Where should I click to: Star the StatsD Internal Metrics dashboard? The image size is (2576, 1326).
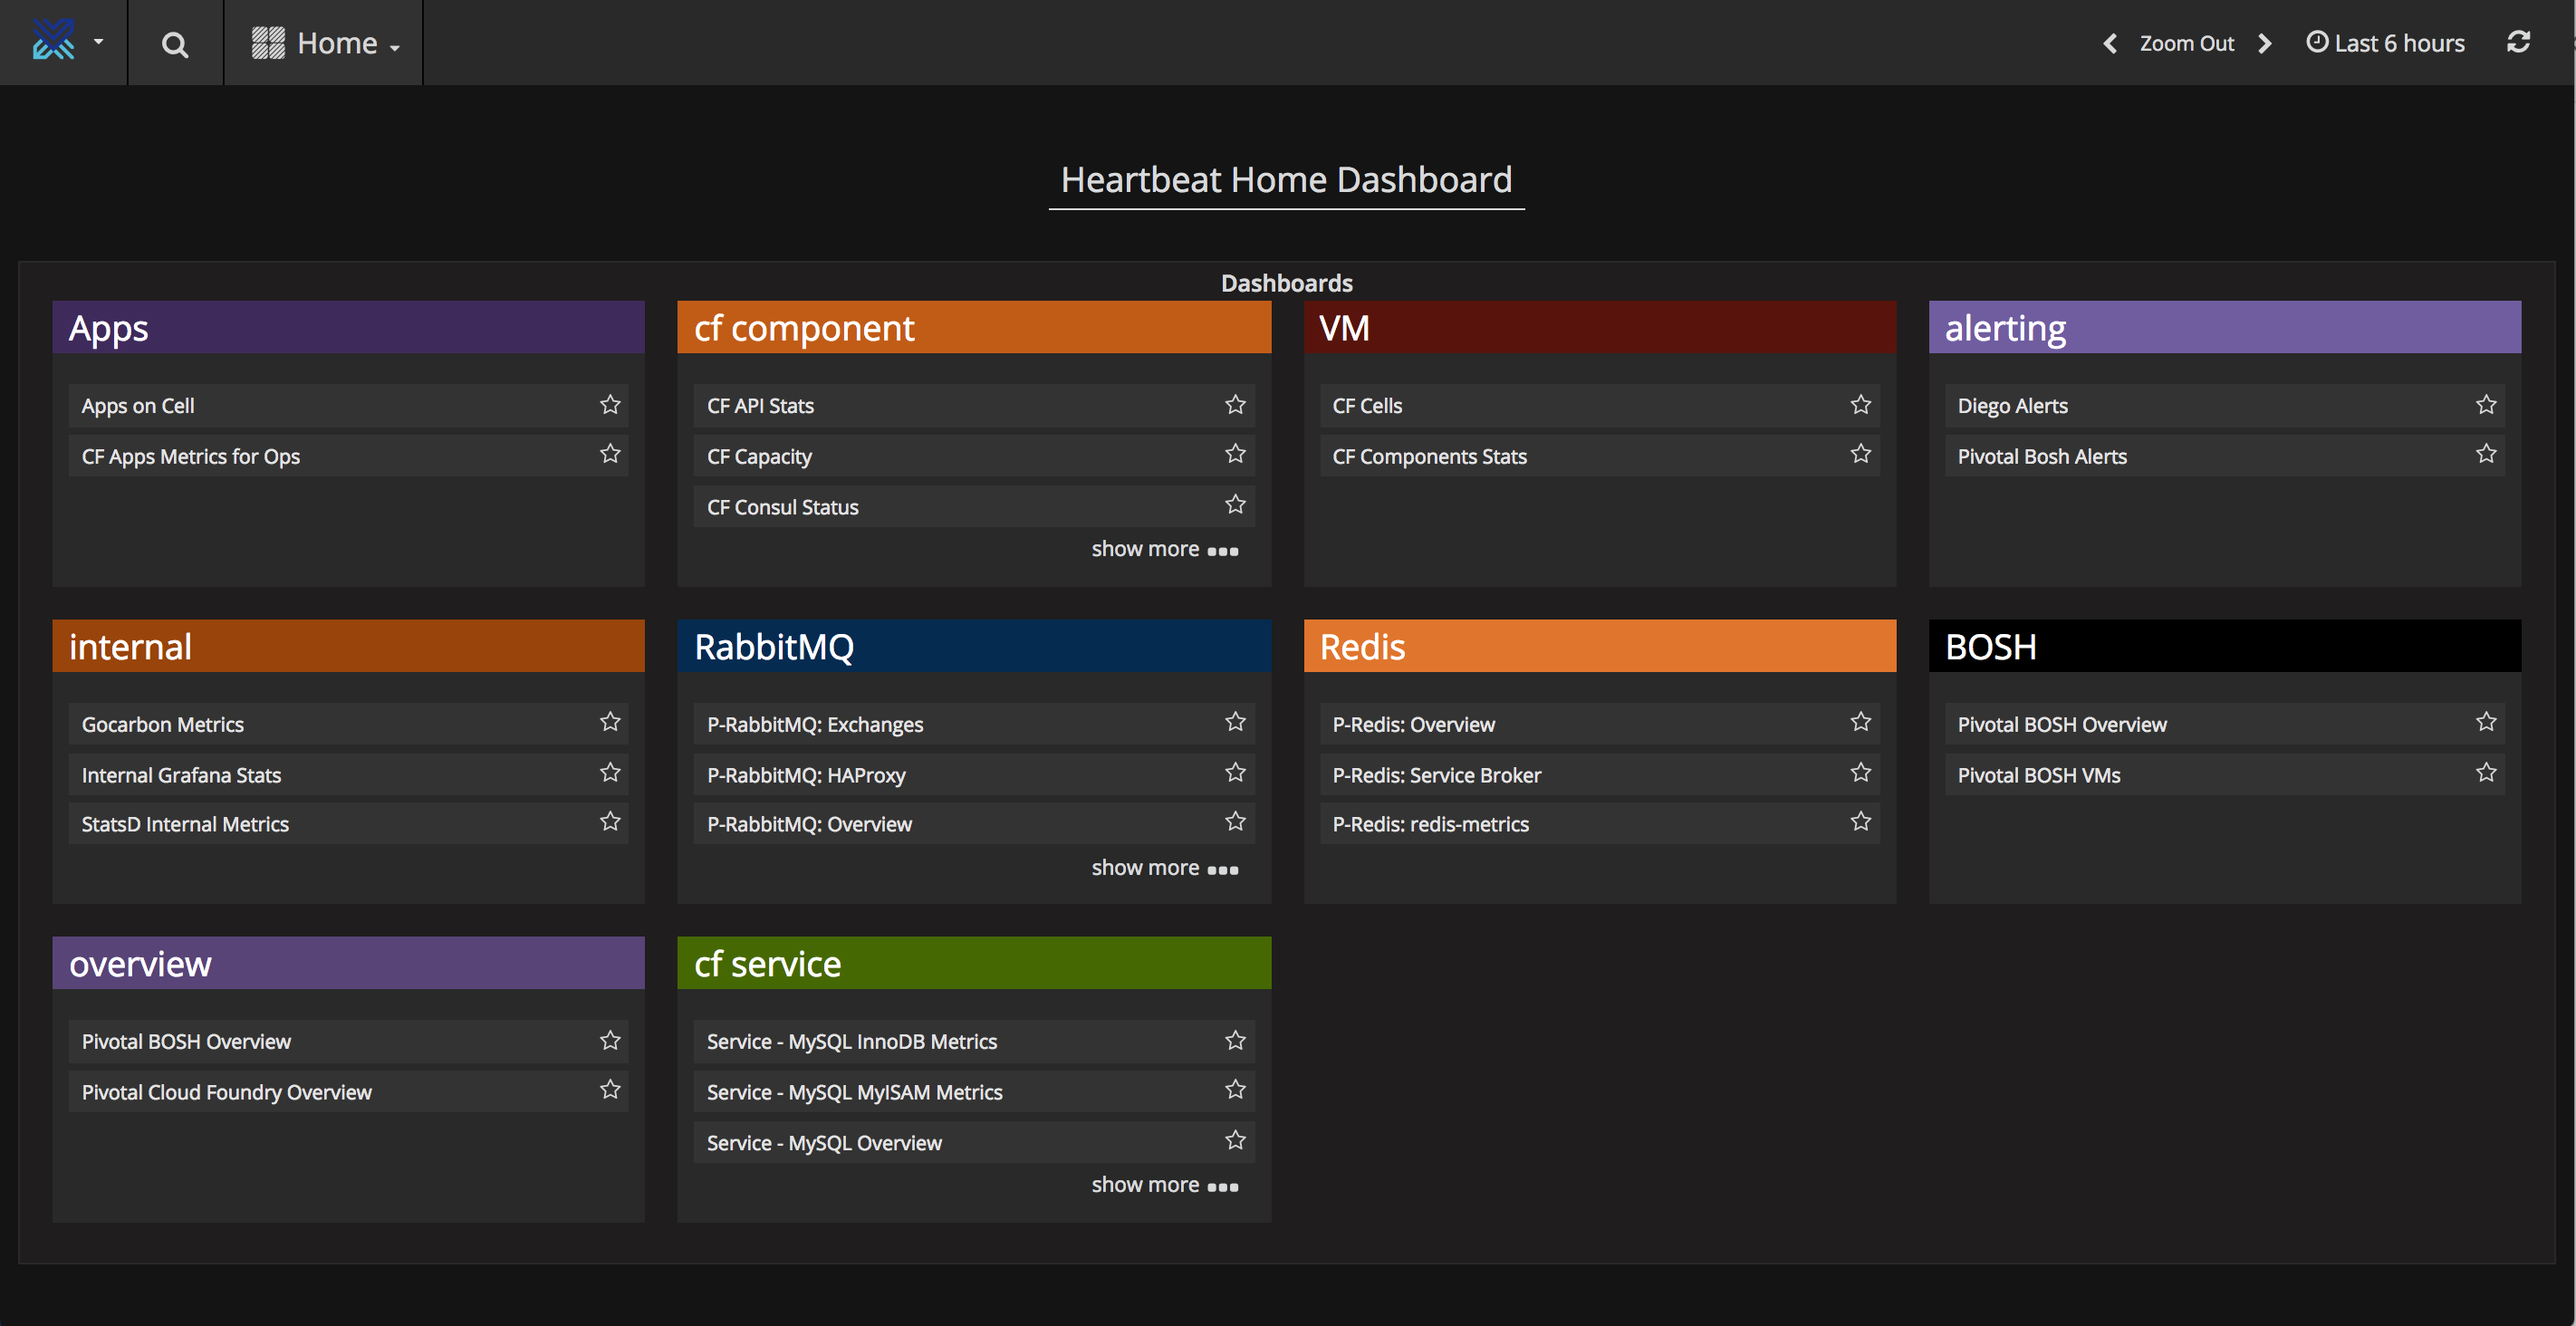point(610,822)
